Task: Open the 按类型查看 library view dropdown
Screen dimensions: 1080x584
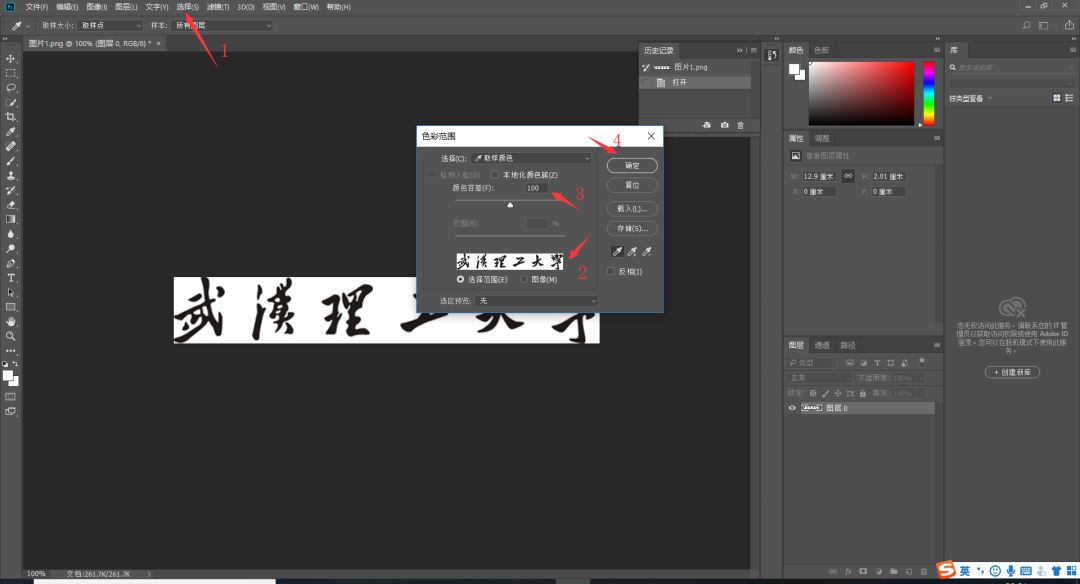Action: click(970, 98)
